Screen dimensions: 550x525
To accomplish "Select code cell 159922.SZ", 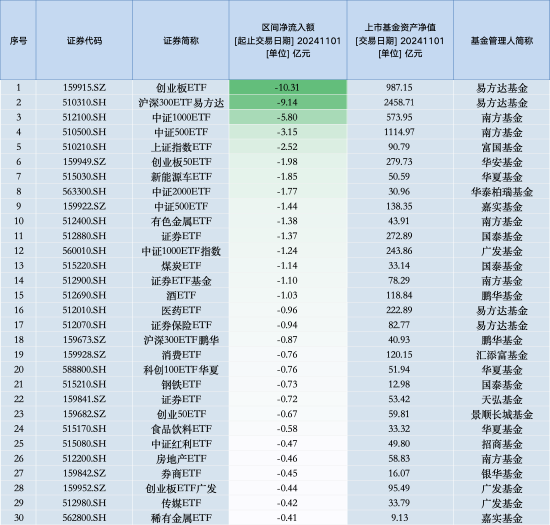I will 84,206.
